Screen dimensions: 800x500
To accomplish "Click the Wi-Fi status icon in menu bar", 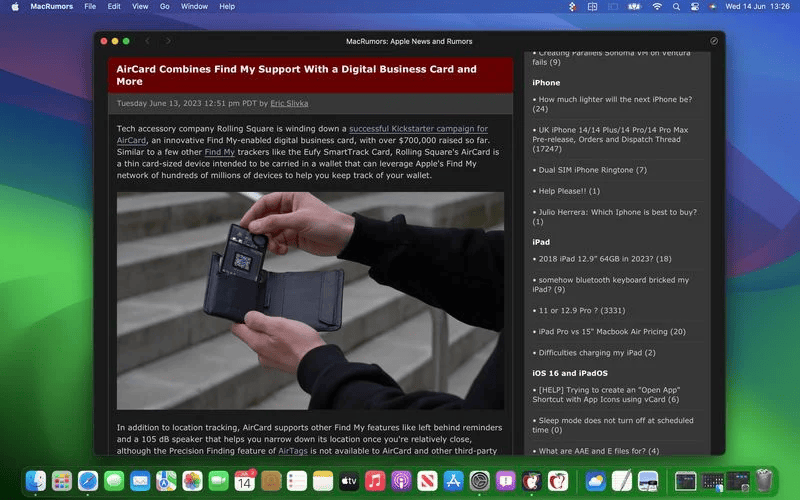I will (657, 6).
